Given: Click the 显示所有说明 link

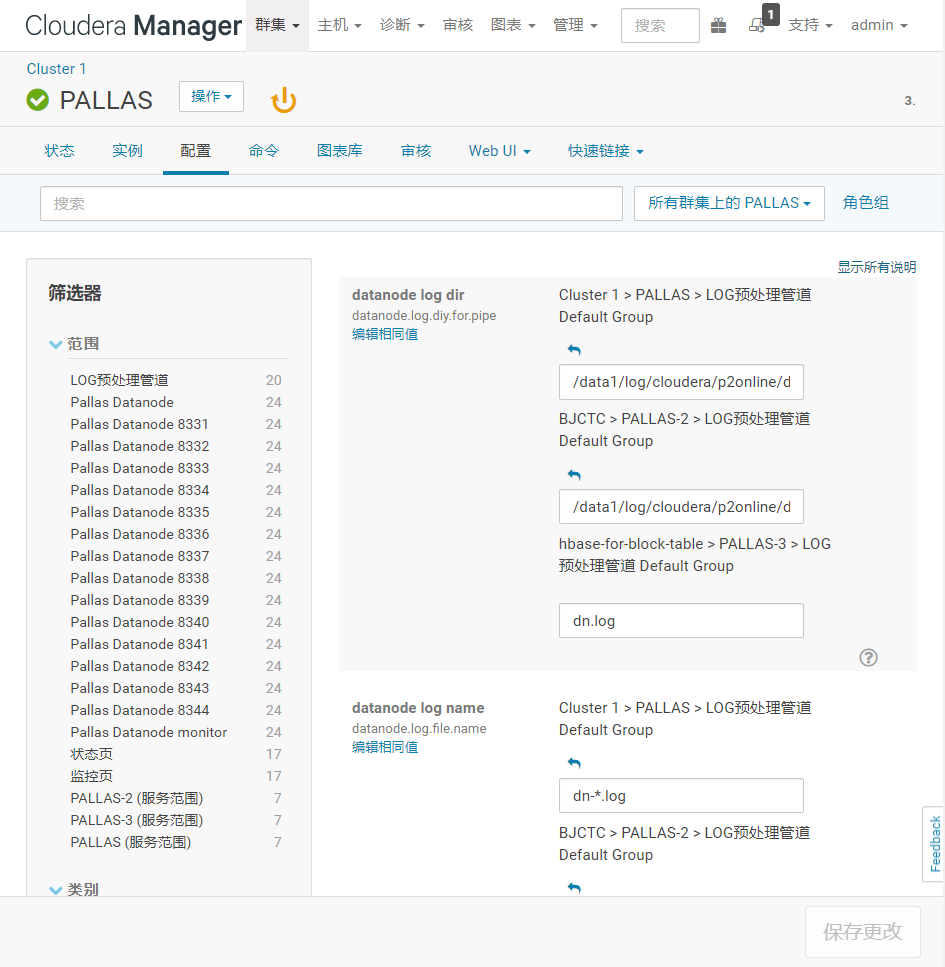Looking at the screenshot, I should 876,267.
